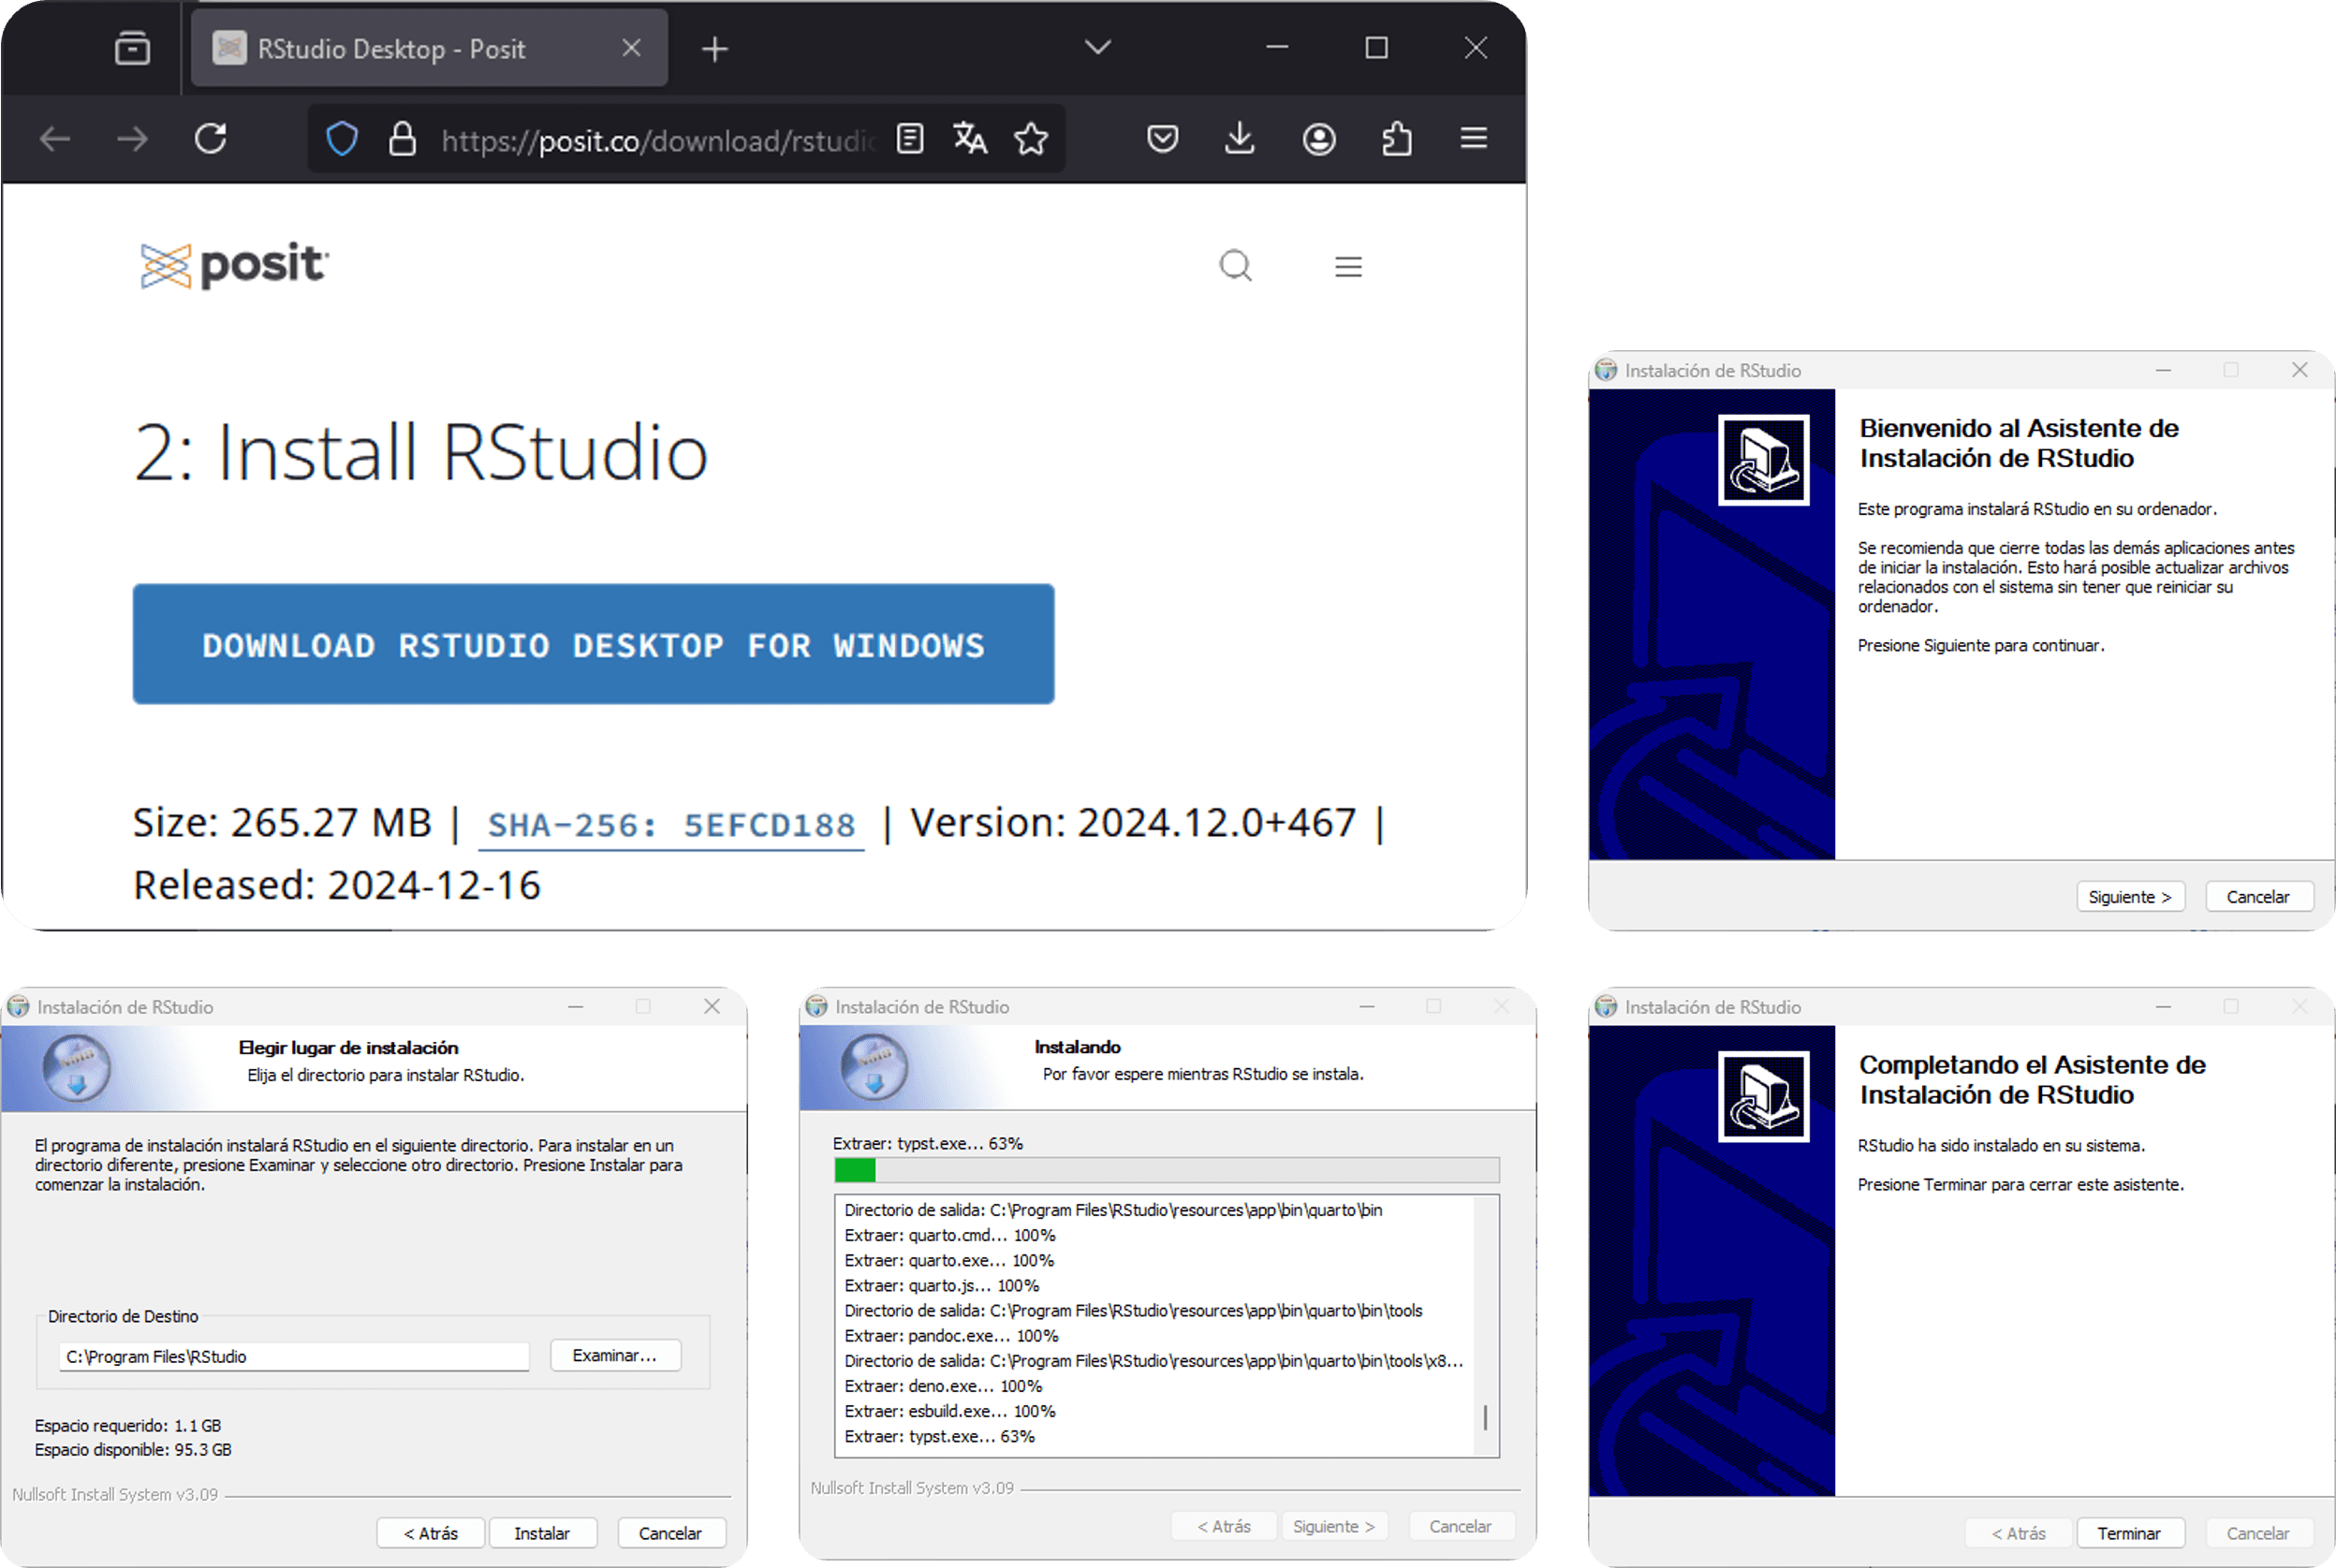The image size is (2336, 1568).
Task: Click the log line 'Extraer: pandoc.exe... 100%'
Action: 951,1335
